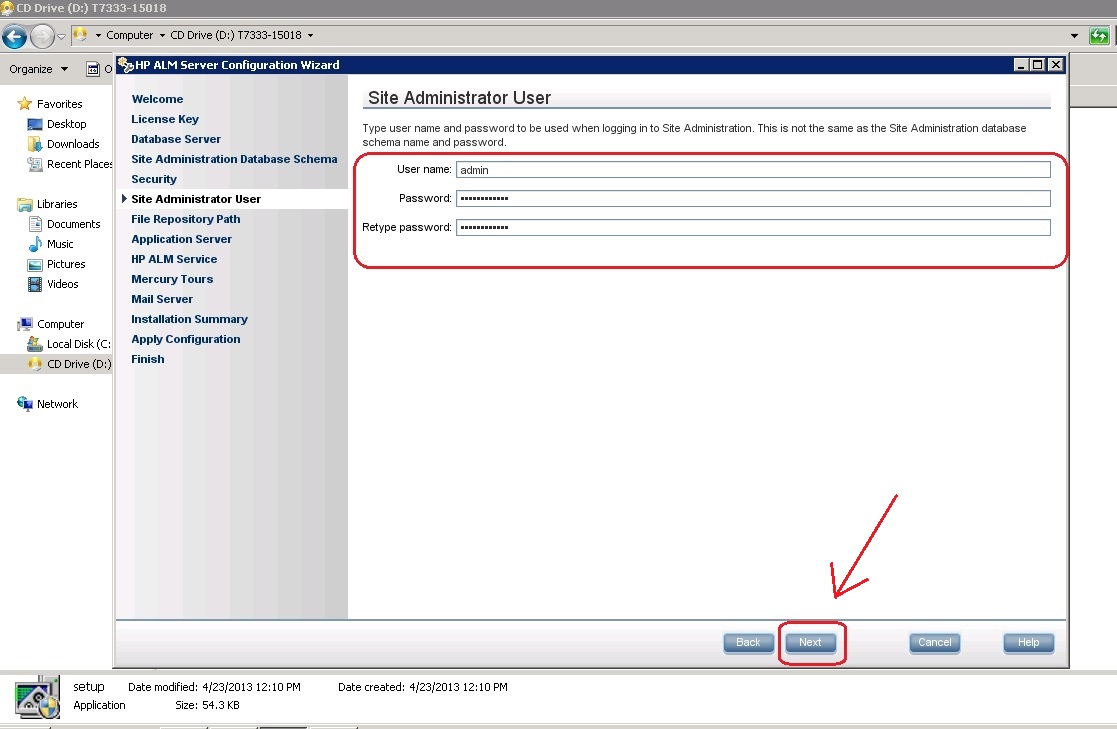Open the Pictures library
Viewport: 1117px width, 729px height.
[x=66, y=264]
